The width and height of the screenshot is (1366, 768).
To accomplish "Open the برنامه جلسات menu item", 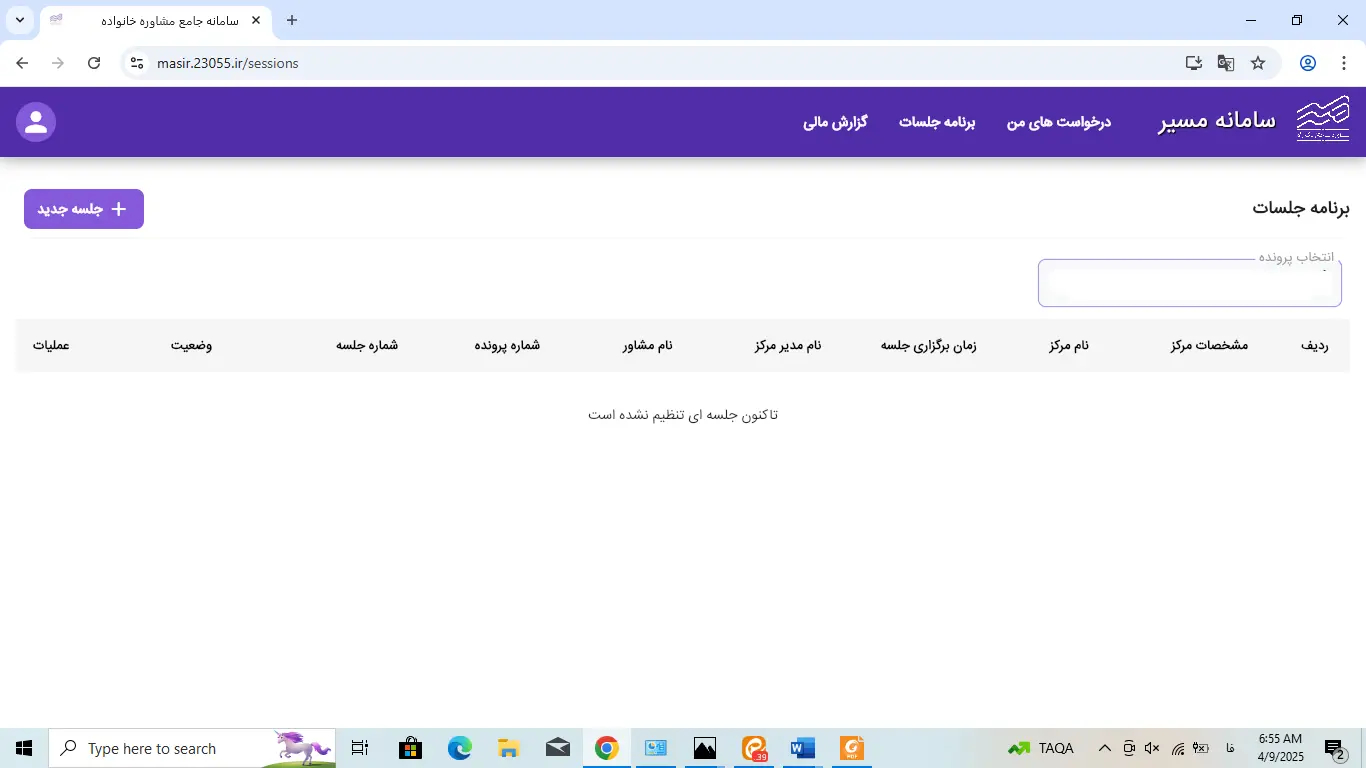I will [937, 122].
